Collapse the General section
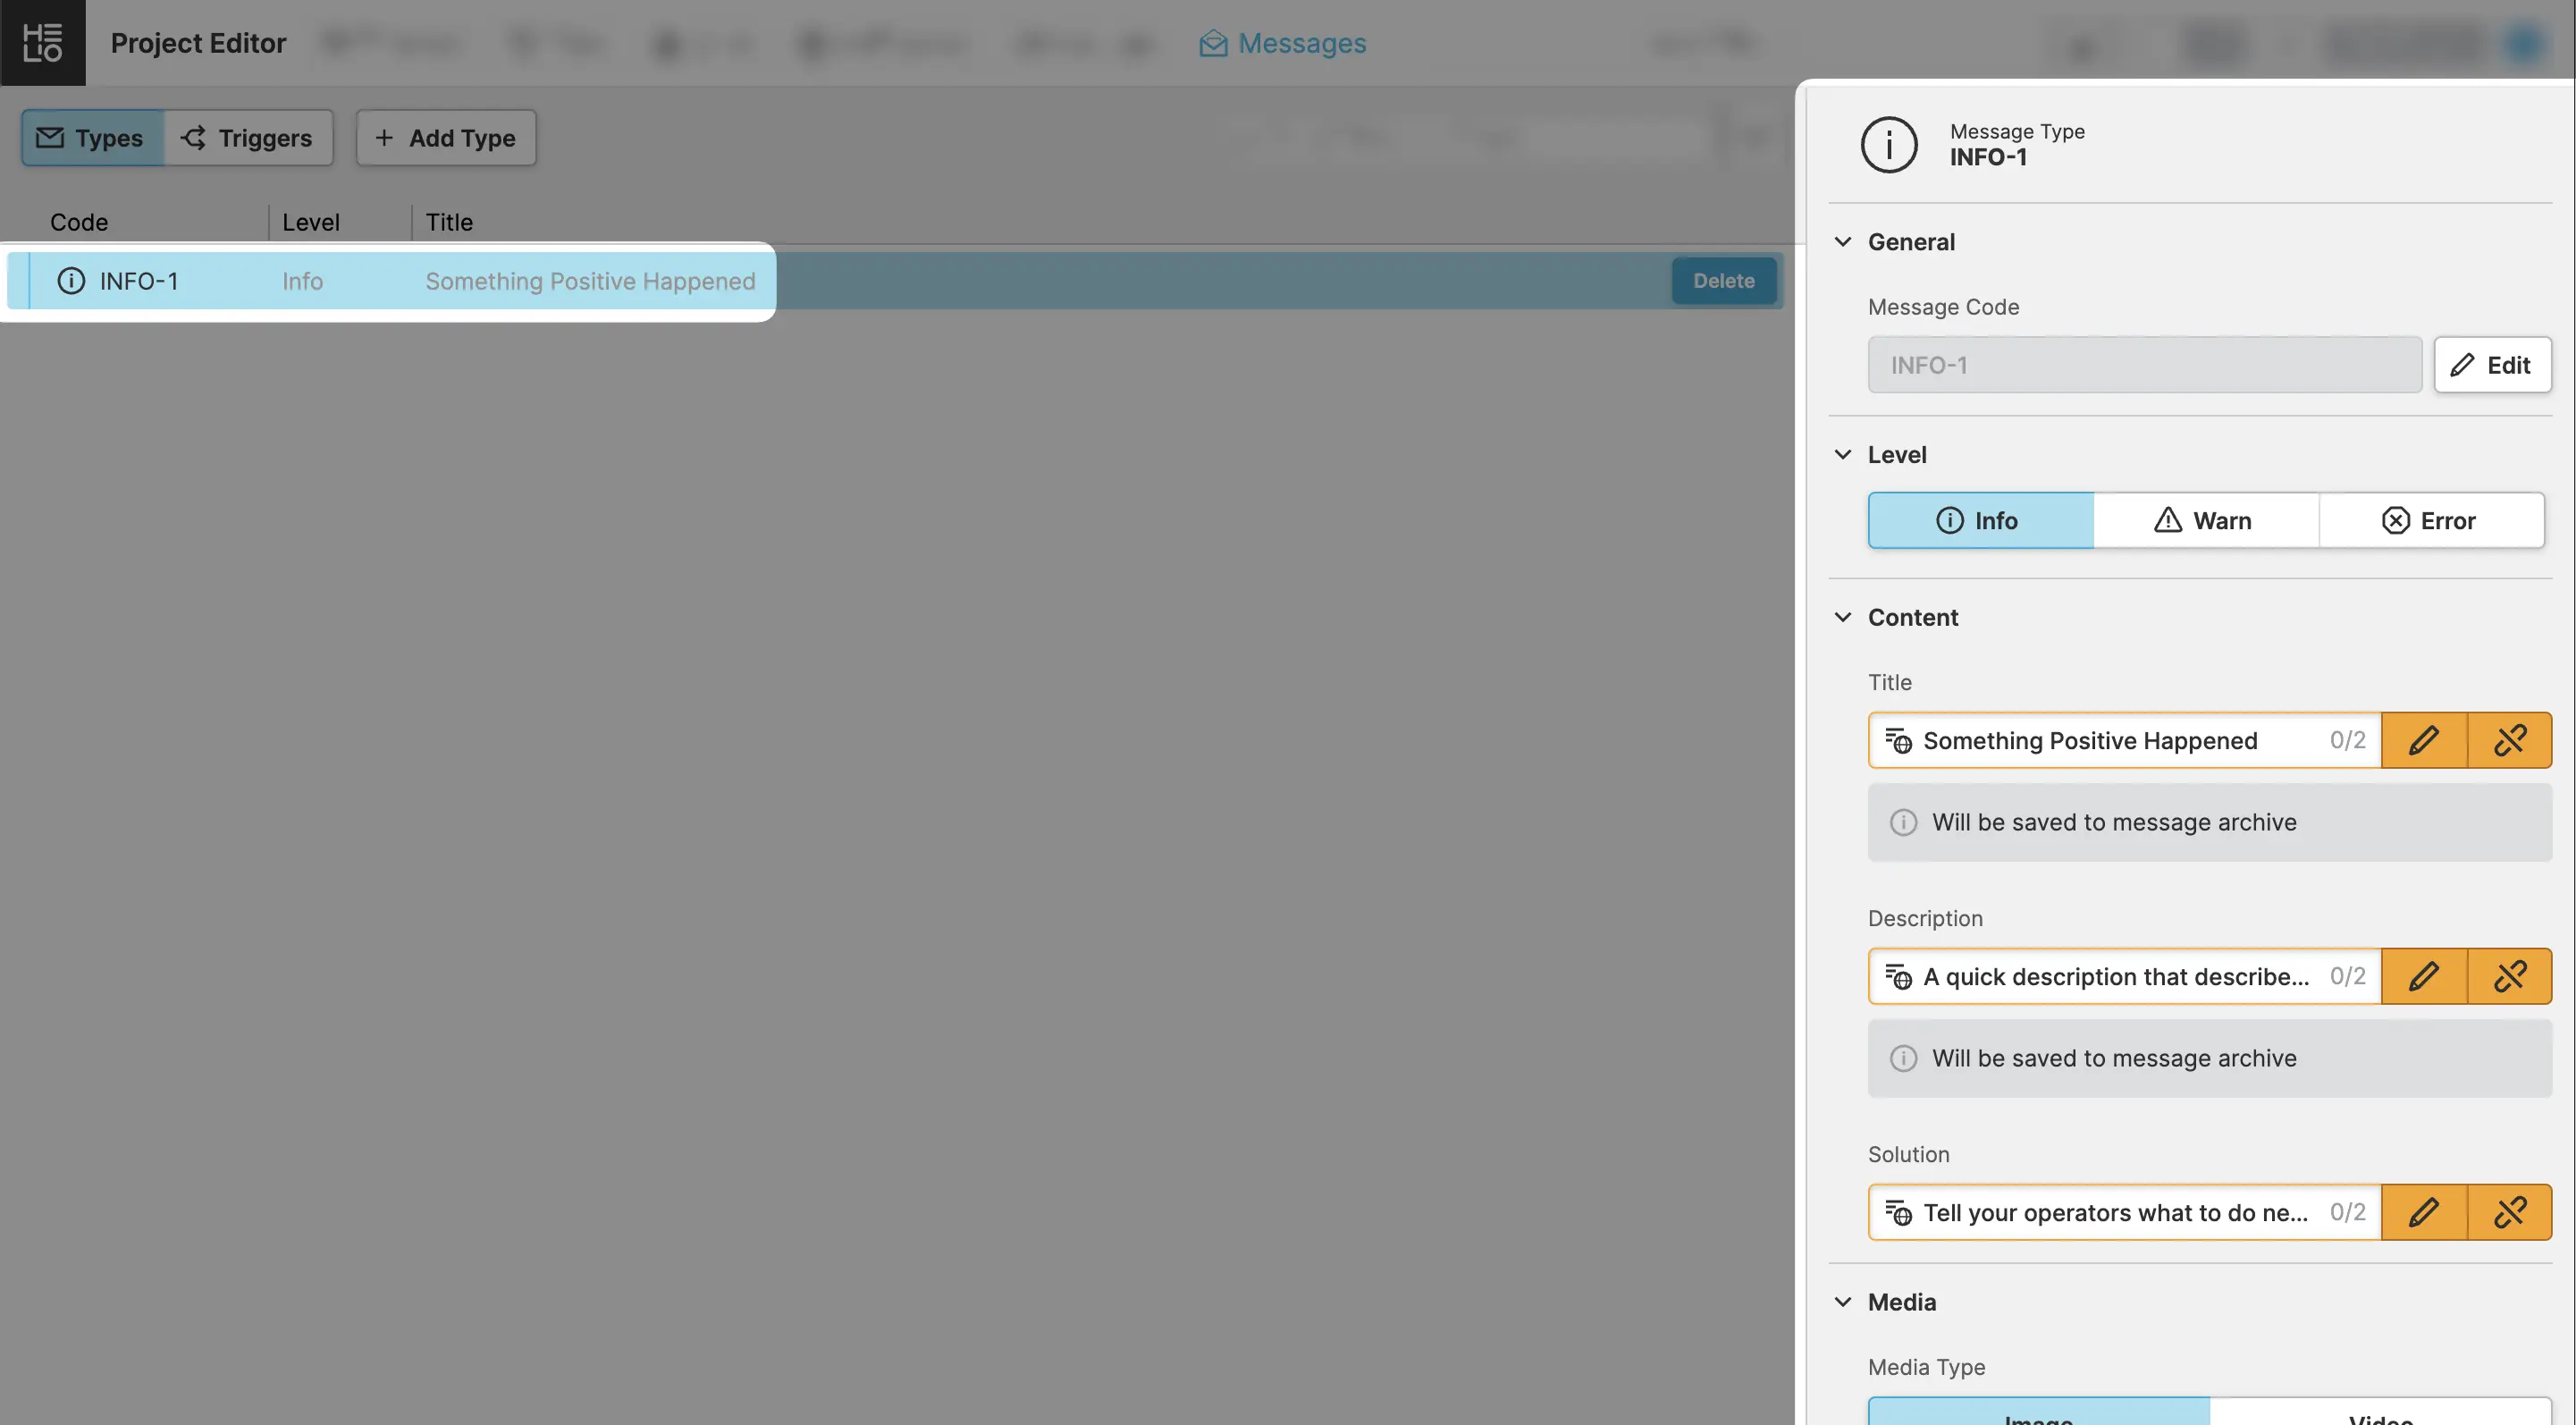Screen dimensions: 2576x1425 coord(1843,242)
